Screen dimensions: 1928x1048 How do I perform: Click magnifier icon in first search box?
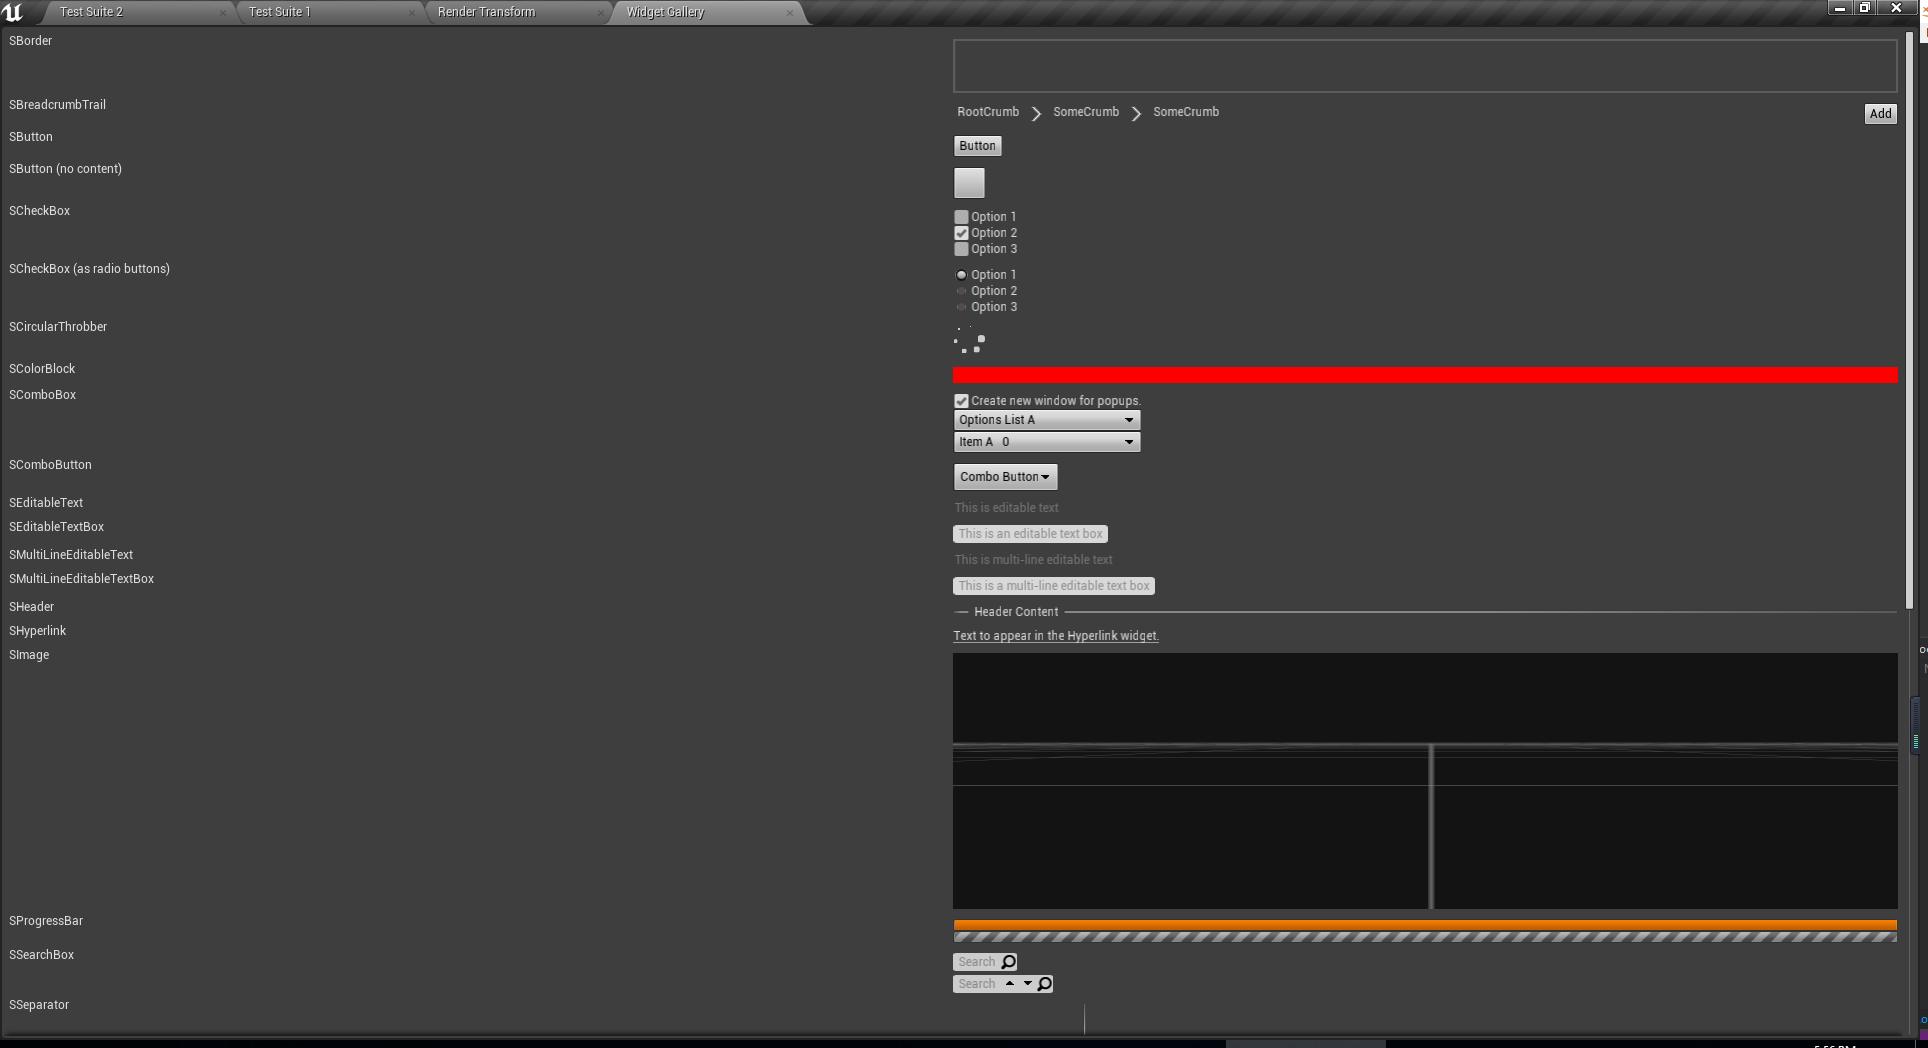coord(1008,962)
